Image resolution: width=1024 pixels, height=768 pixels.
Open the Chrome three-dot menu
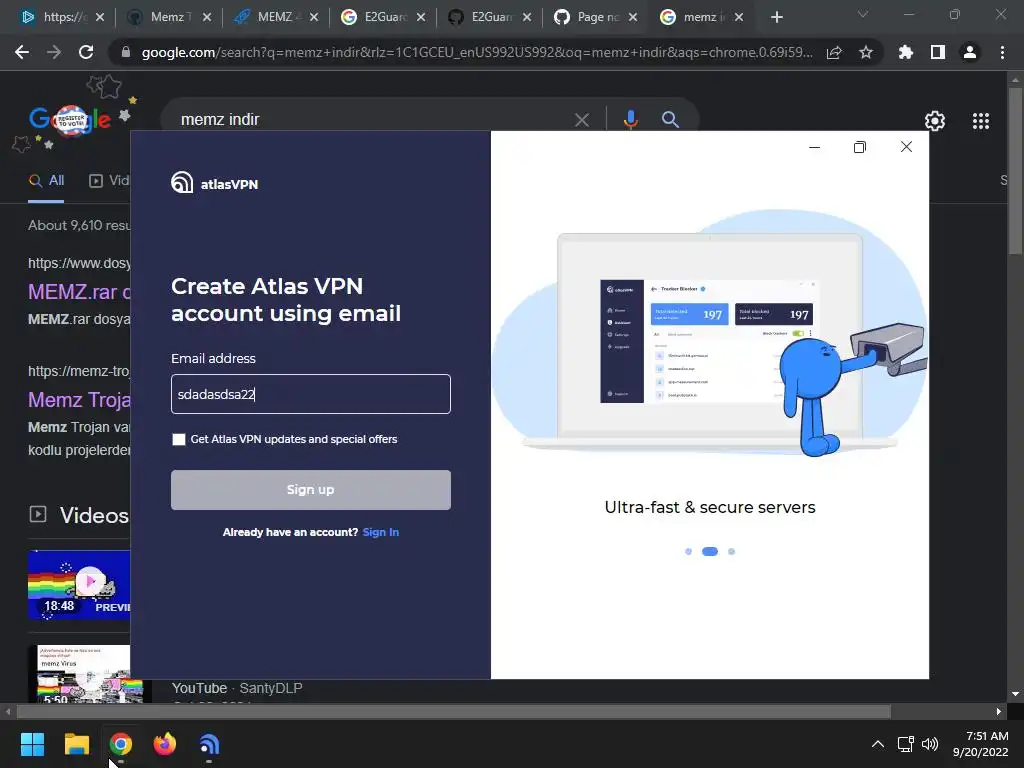tap(1002, 52)
